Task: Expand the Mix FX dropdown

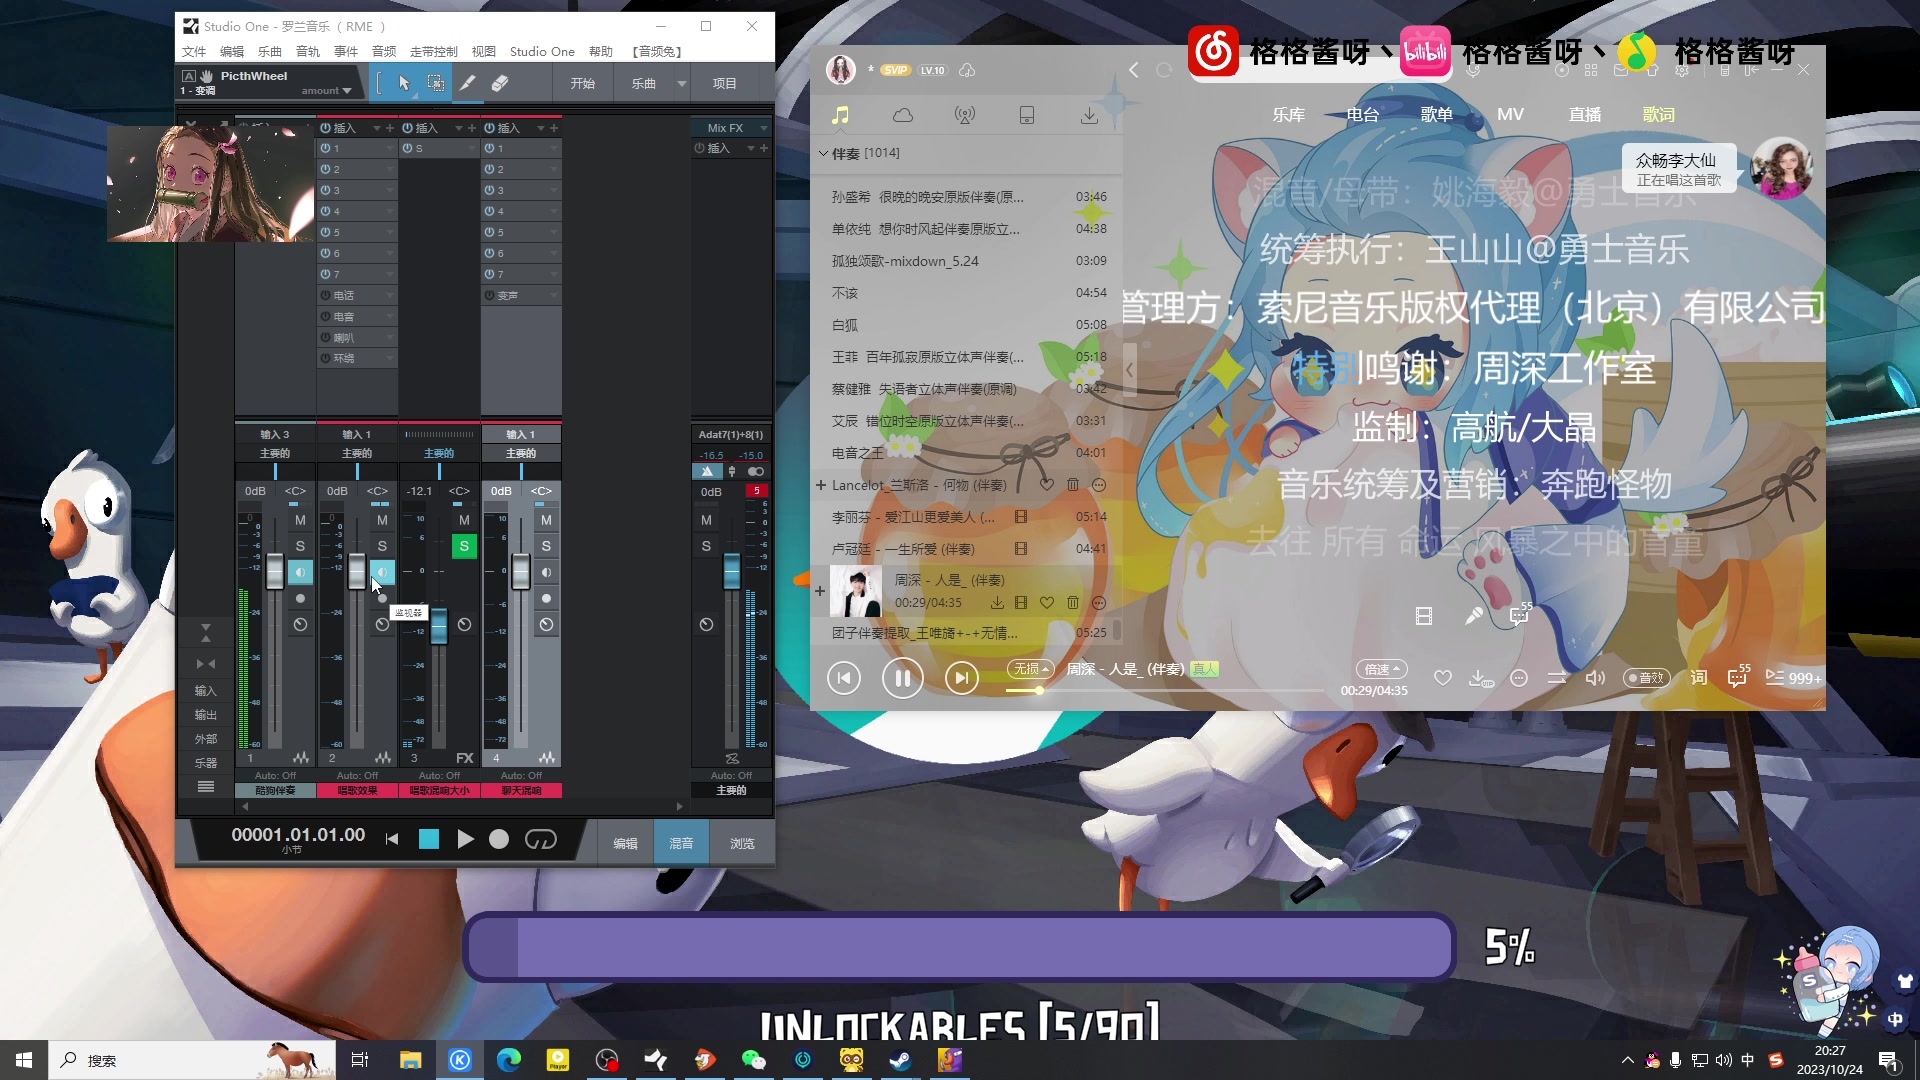Action: click(764, 128)
